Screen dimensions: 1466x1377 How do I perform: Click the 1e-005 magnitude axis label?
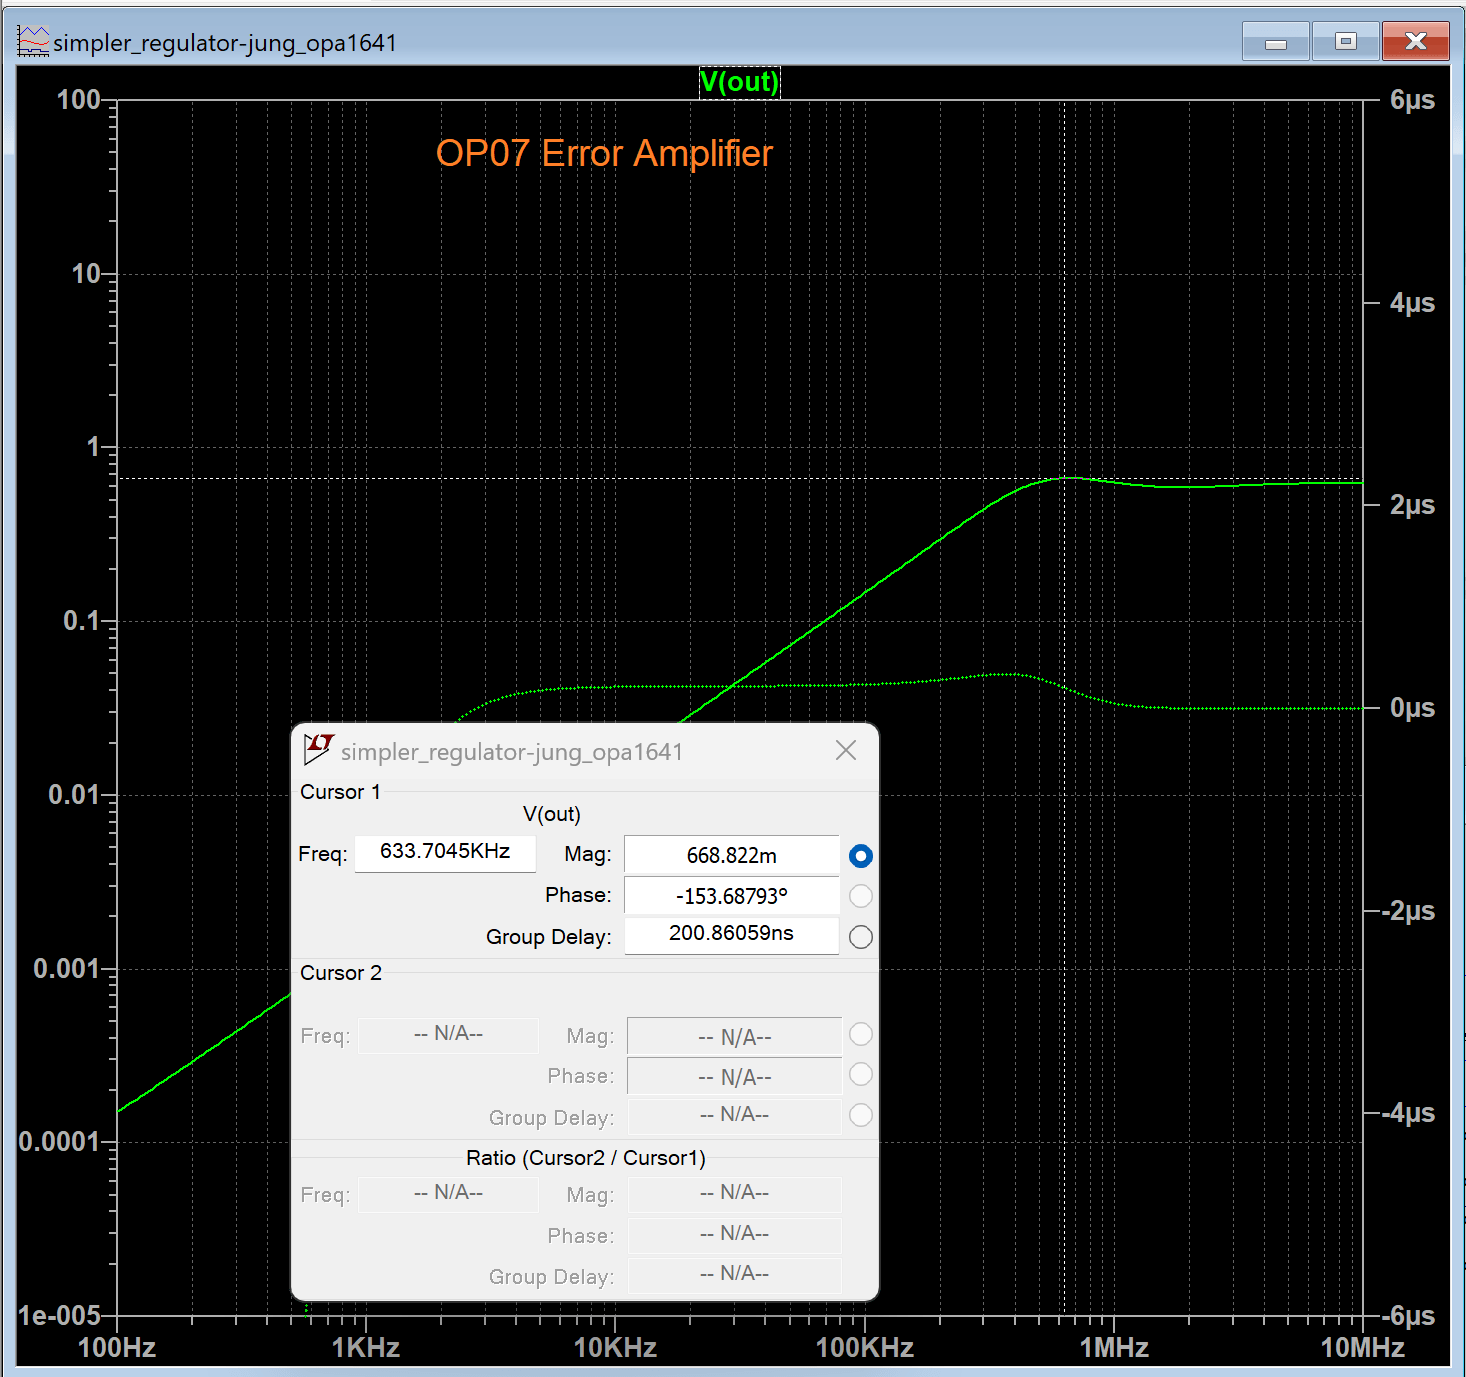(59, 1316)
